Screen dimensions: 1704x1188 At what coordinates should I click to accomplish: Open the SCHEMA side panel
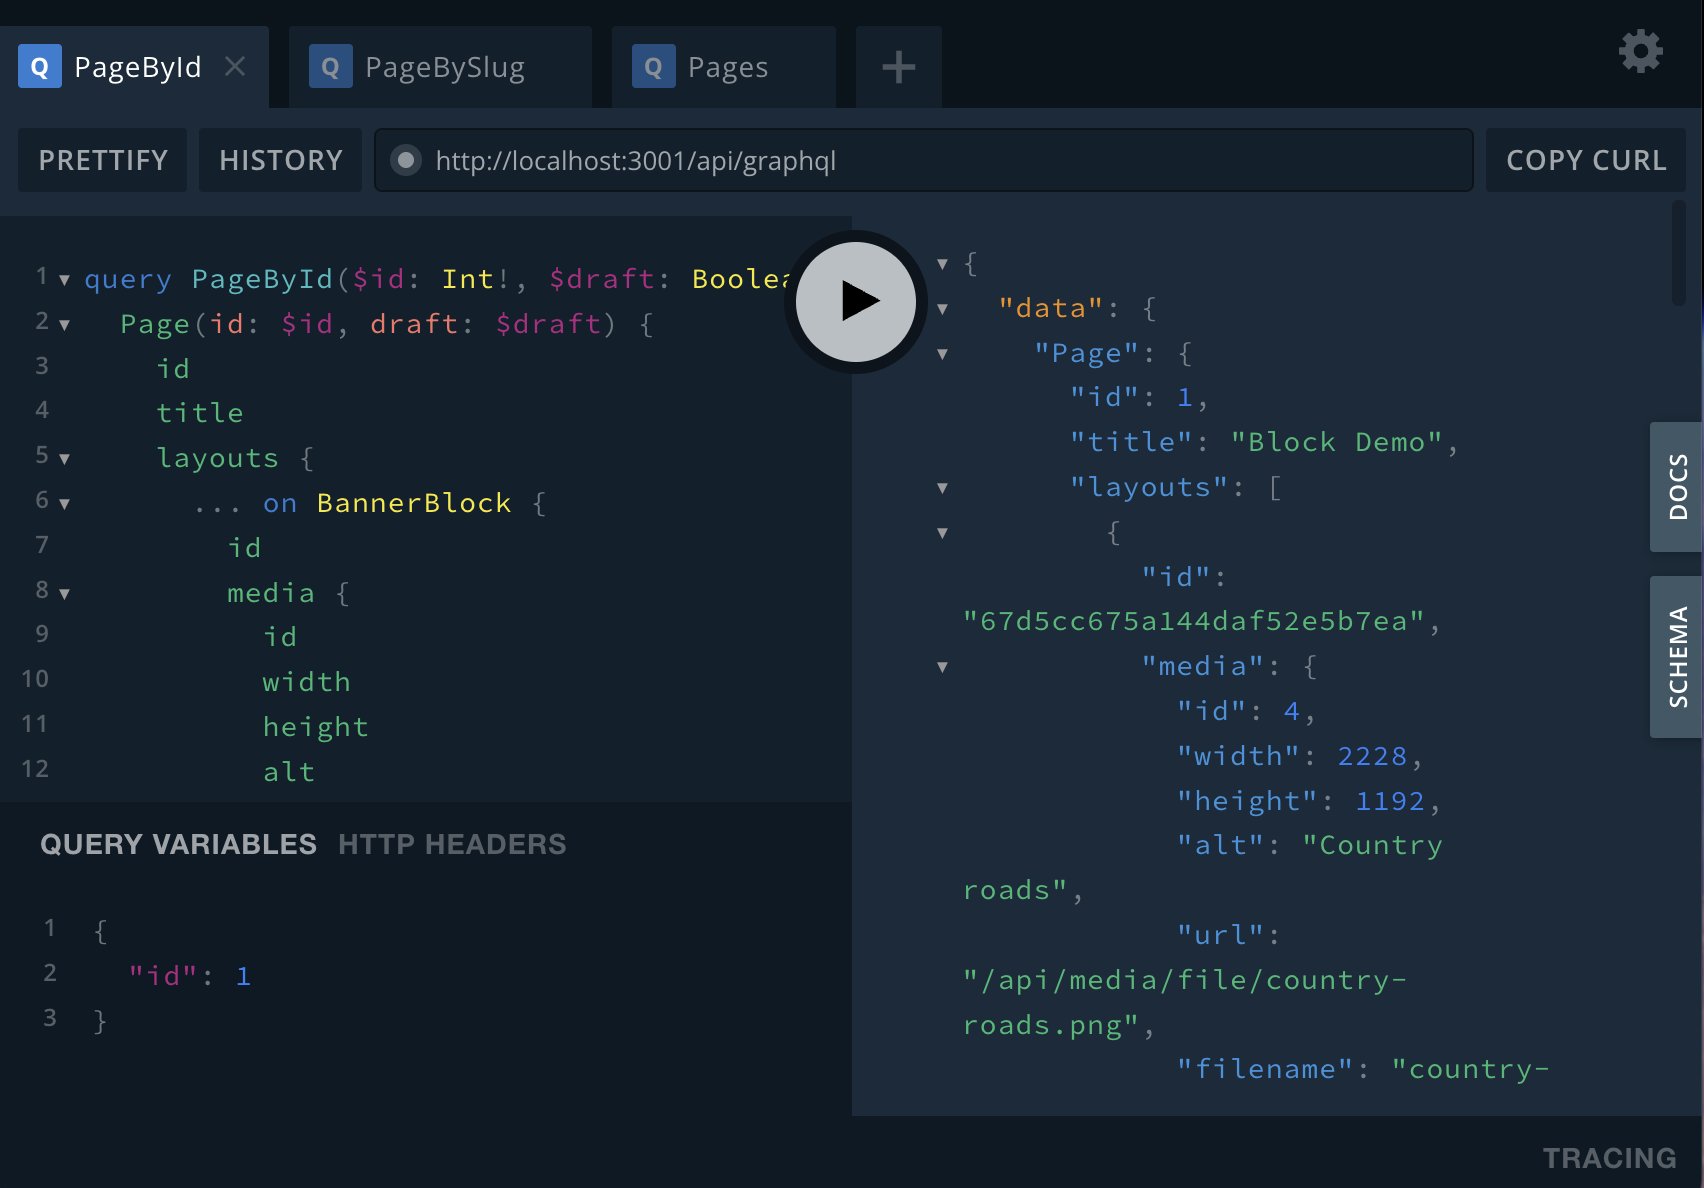pyautogui.click(x=1677, y=657)
